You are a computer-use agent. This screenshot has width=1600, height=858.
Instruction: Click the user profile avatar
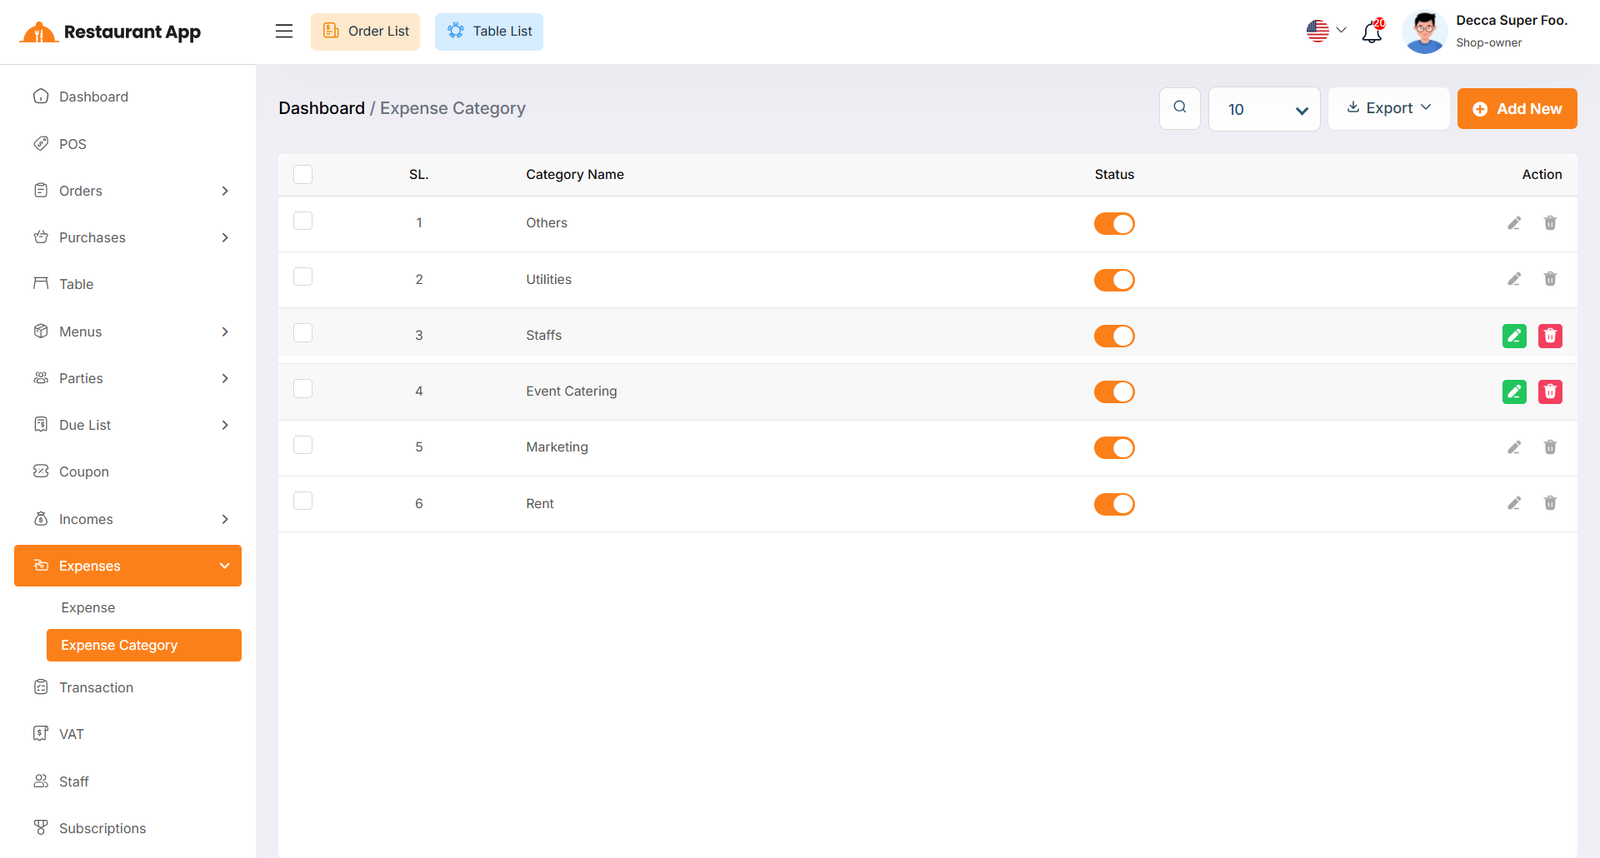(1424, 32)
